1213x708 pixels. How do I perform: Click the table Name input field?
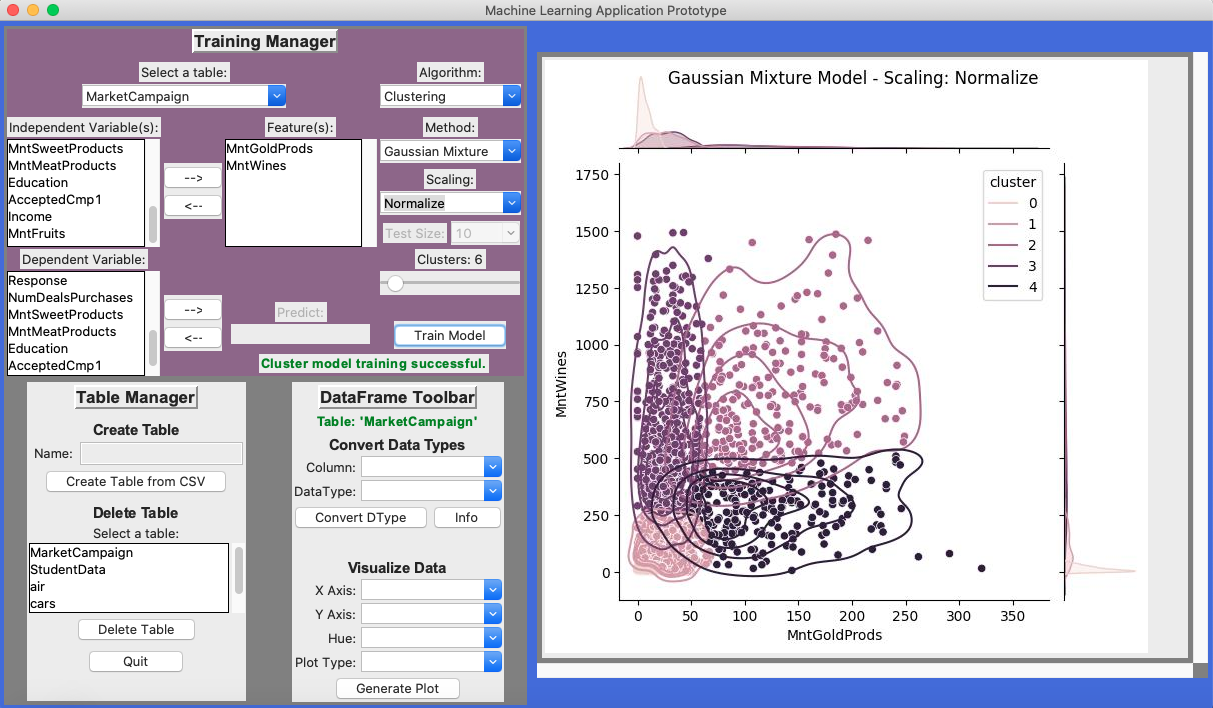point(162,454)
